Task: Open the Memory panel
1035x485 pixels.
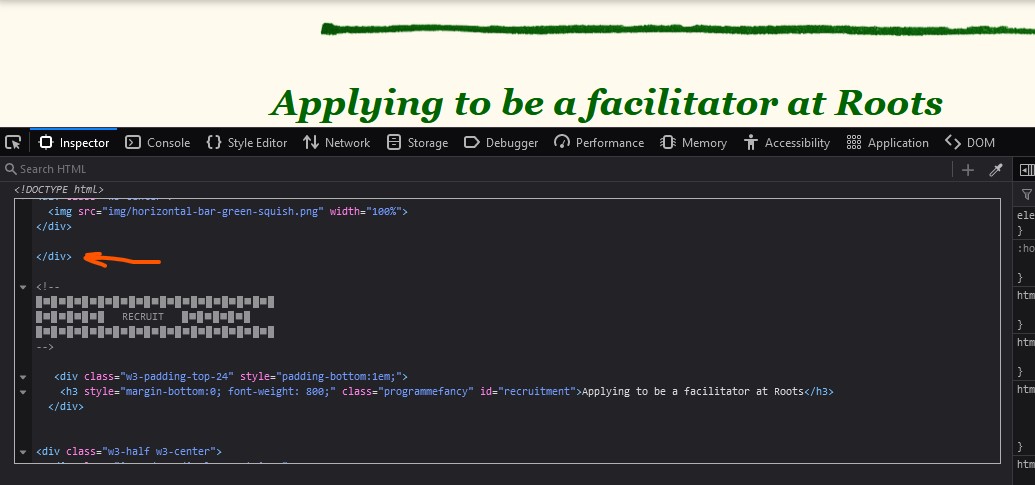Action: pyautogui.click(x=693, y=143)
